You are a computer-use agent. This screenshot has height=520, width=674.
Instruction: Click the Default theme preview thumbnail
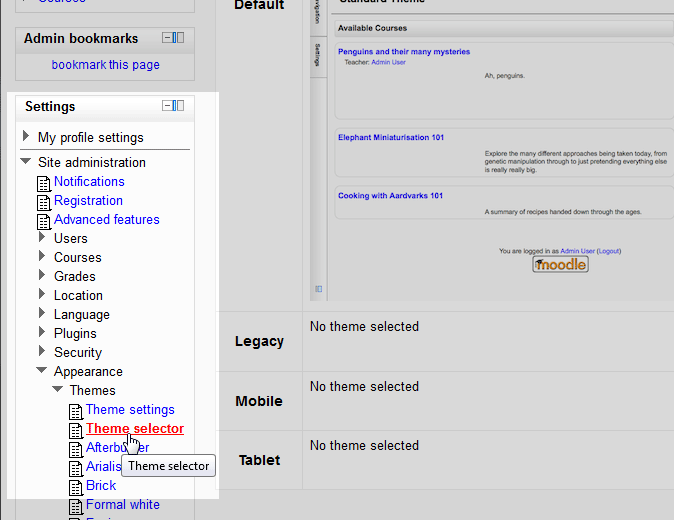(x=490, y=150)
